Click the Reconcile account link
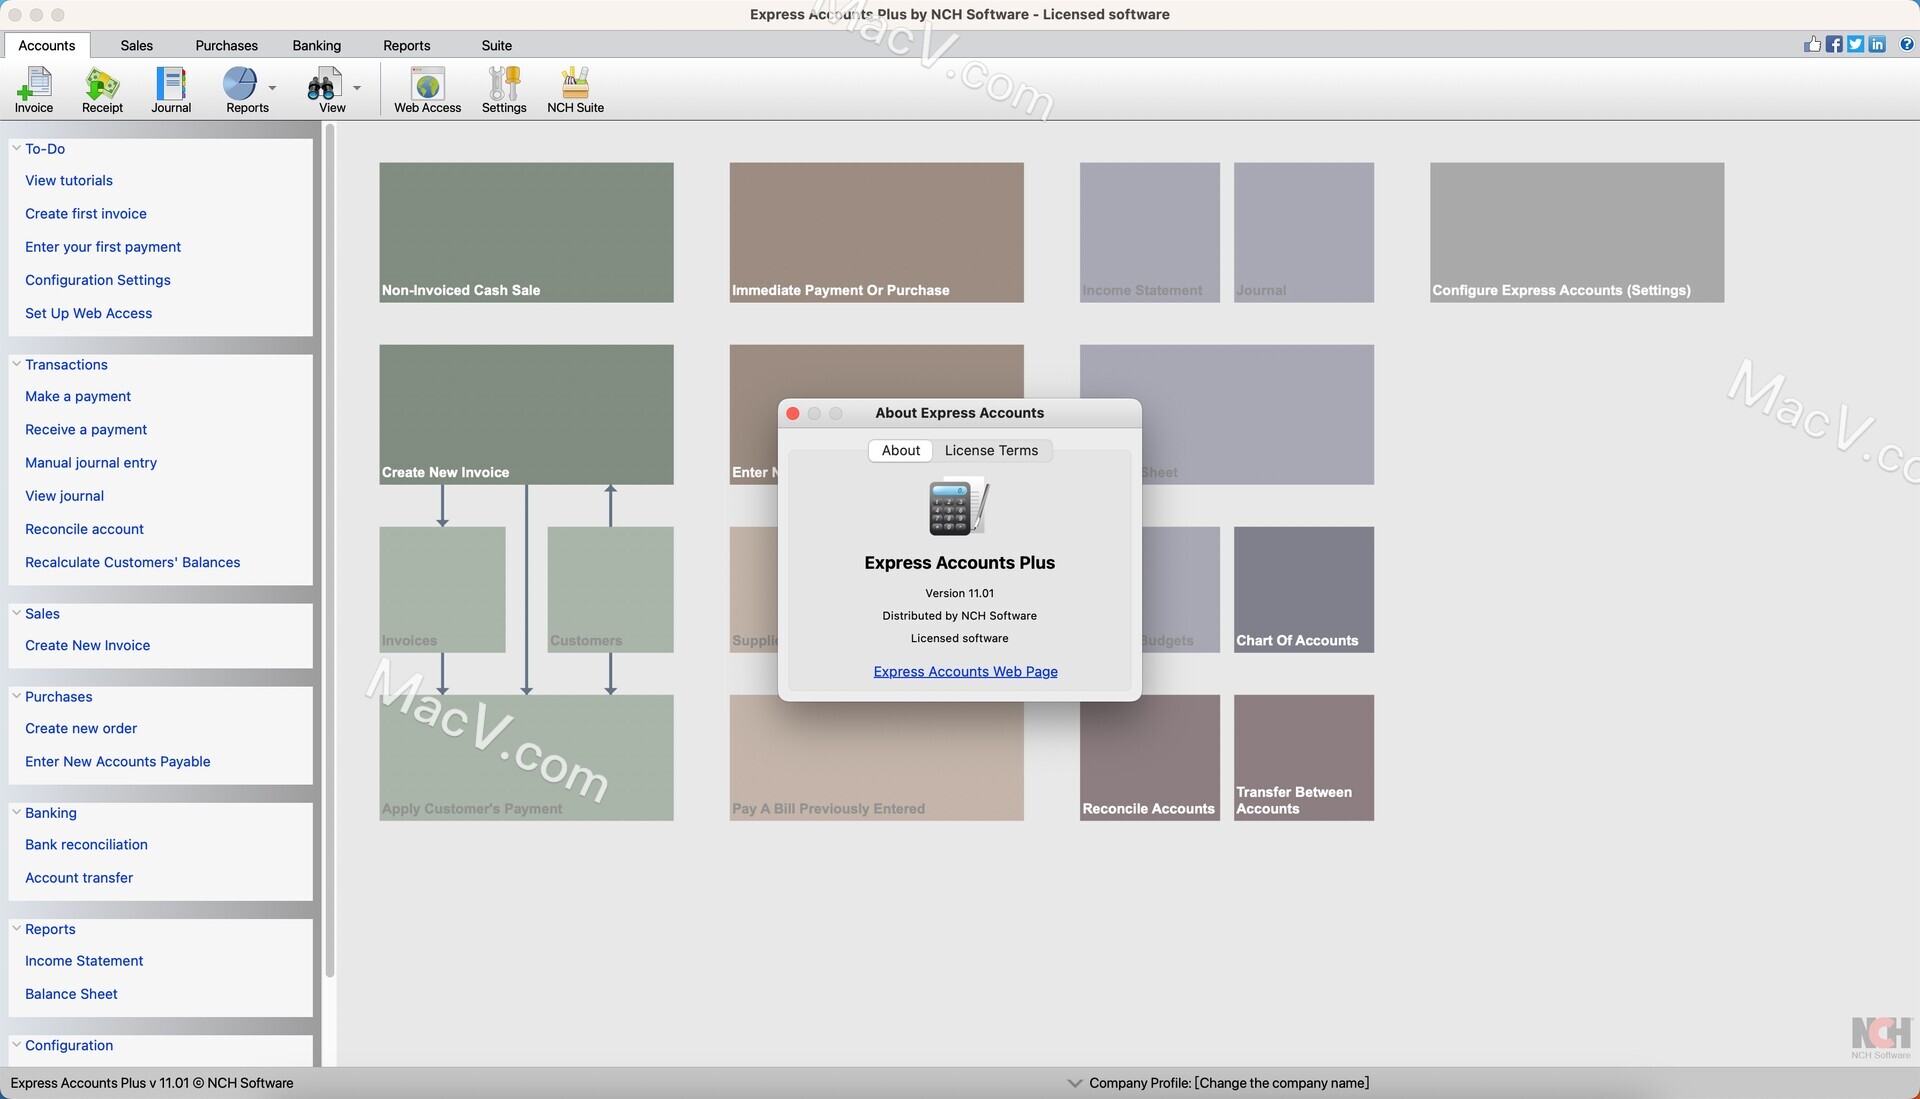 coord(84,528)
